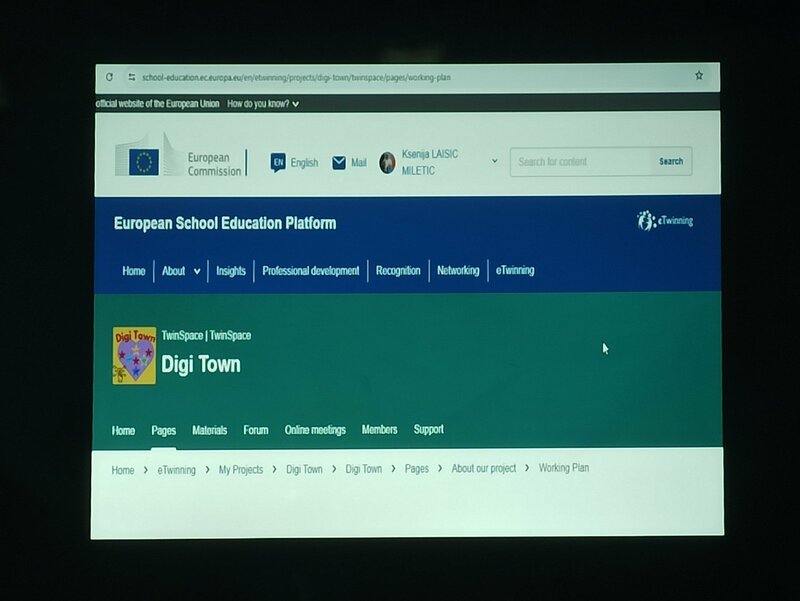This screenshot has height=601, width=800.
Task: Open Ksenija LAISIC MILETIC account name
Action: point(430,162)
